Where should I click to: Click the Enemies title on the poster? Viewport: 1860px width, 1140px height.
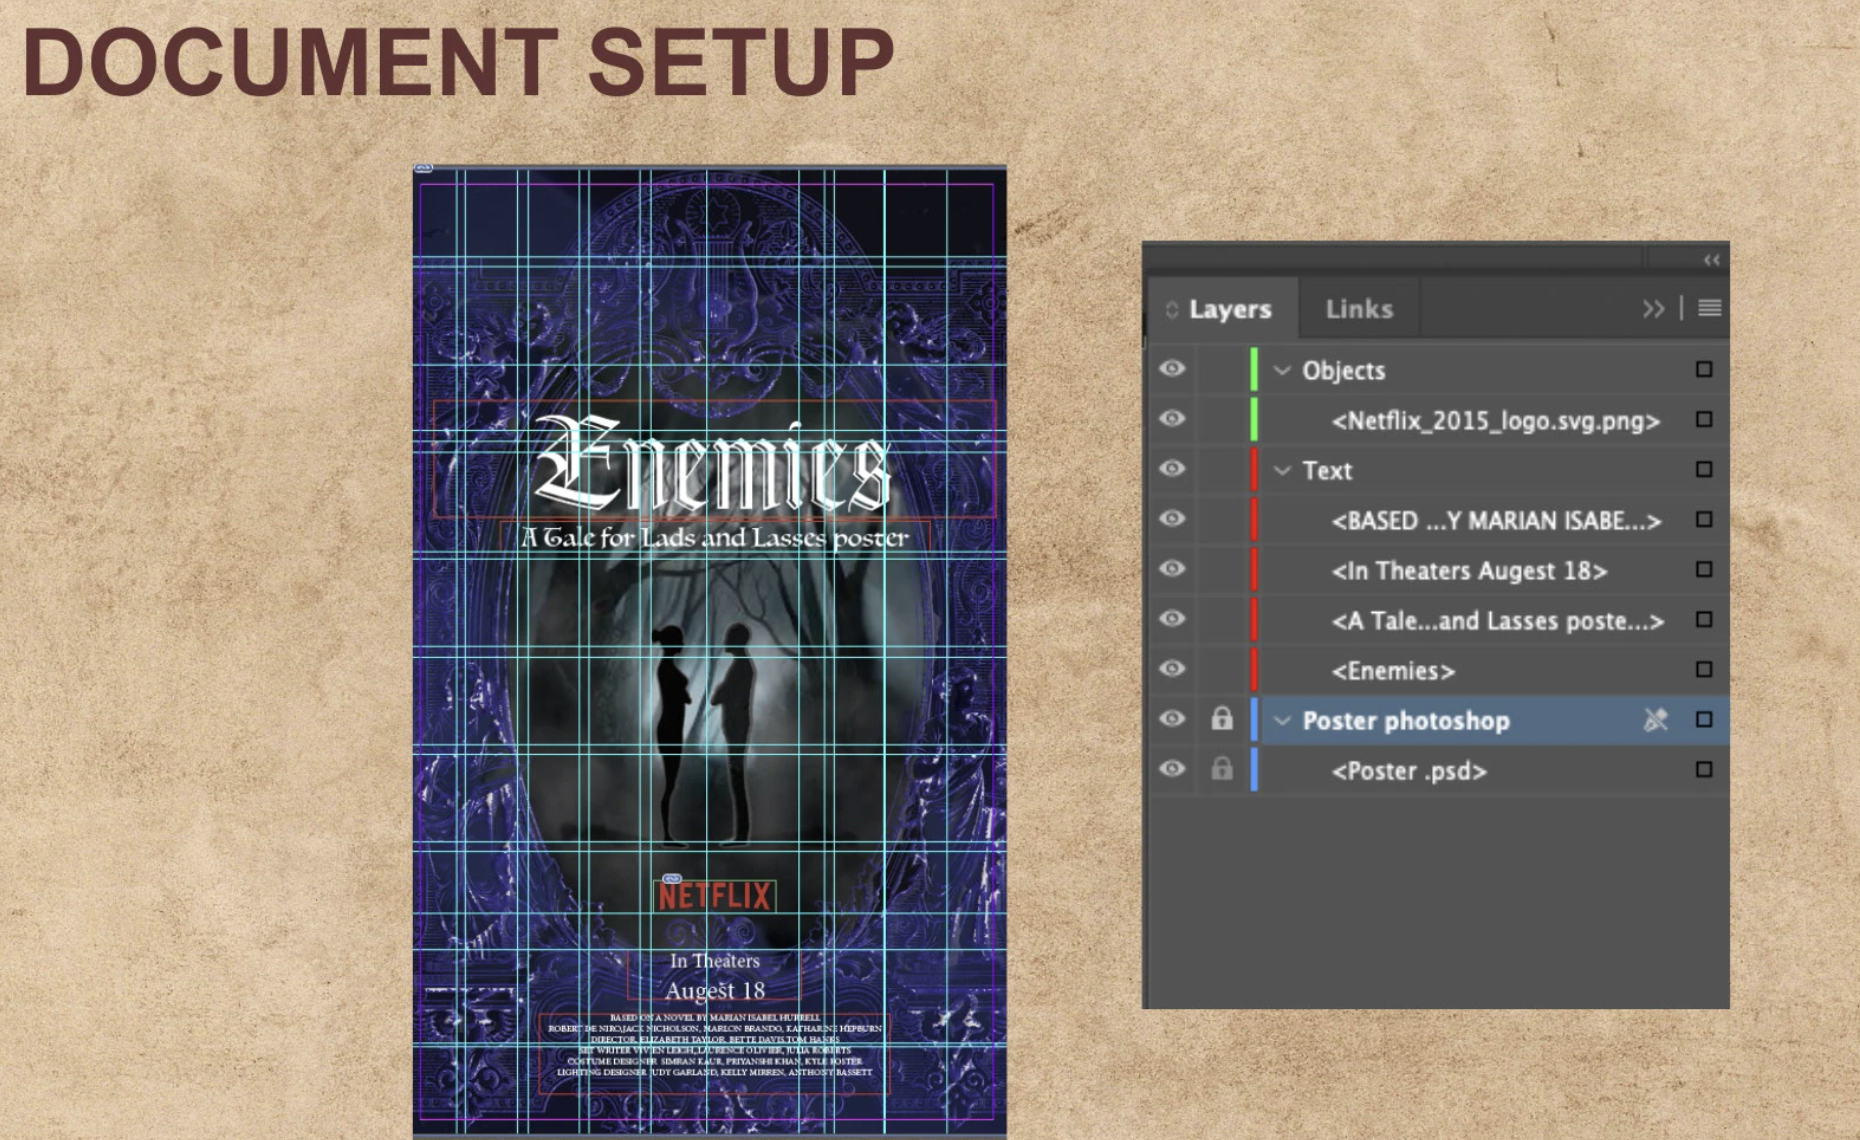tap(712, 464)
